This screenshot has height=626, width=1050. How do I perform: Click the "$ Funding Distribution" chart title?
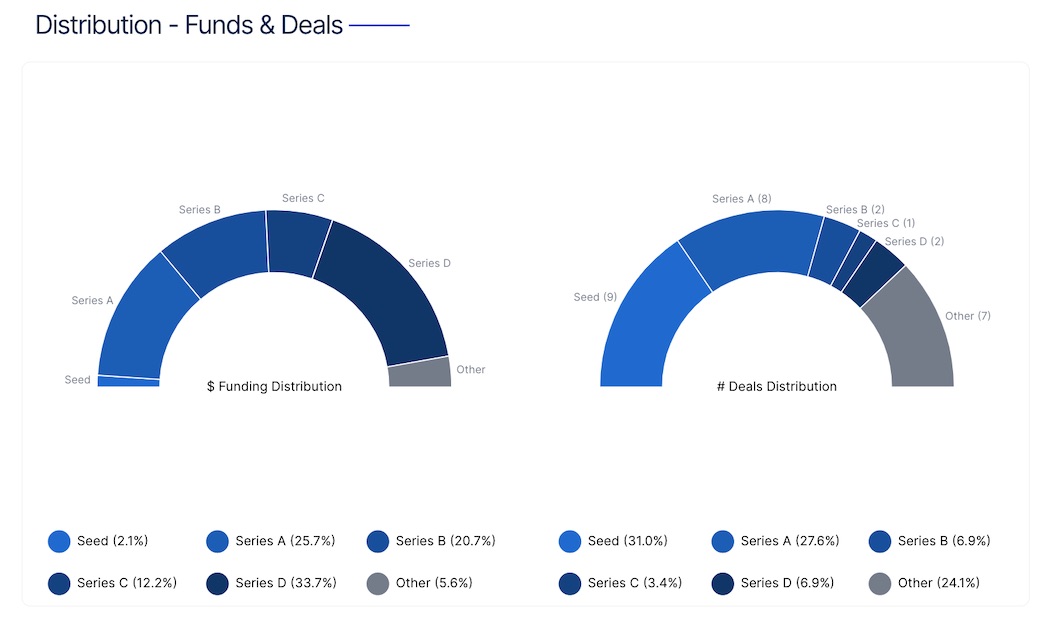point(274,386)
